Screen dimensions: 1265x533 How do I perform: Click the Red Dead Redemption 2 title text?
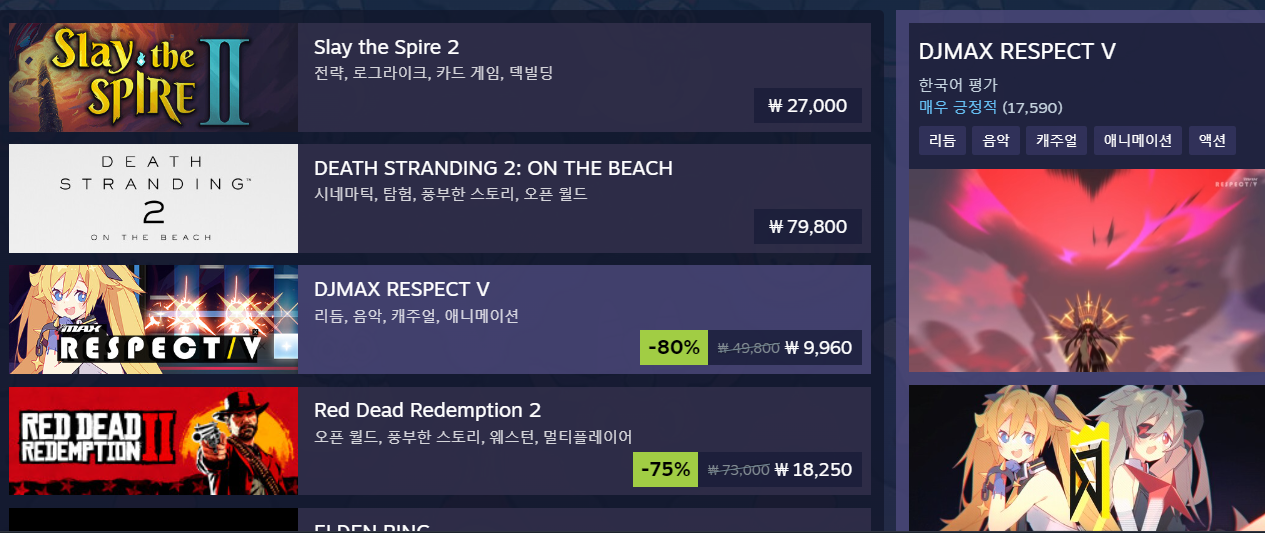427,410
